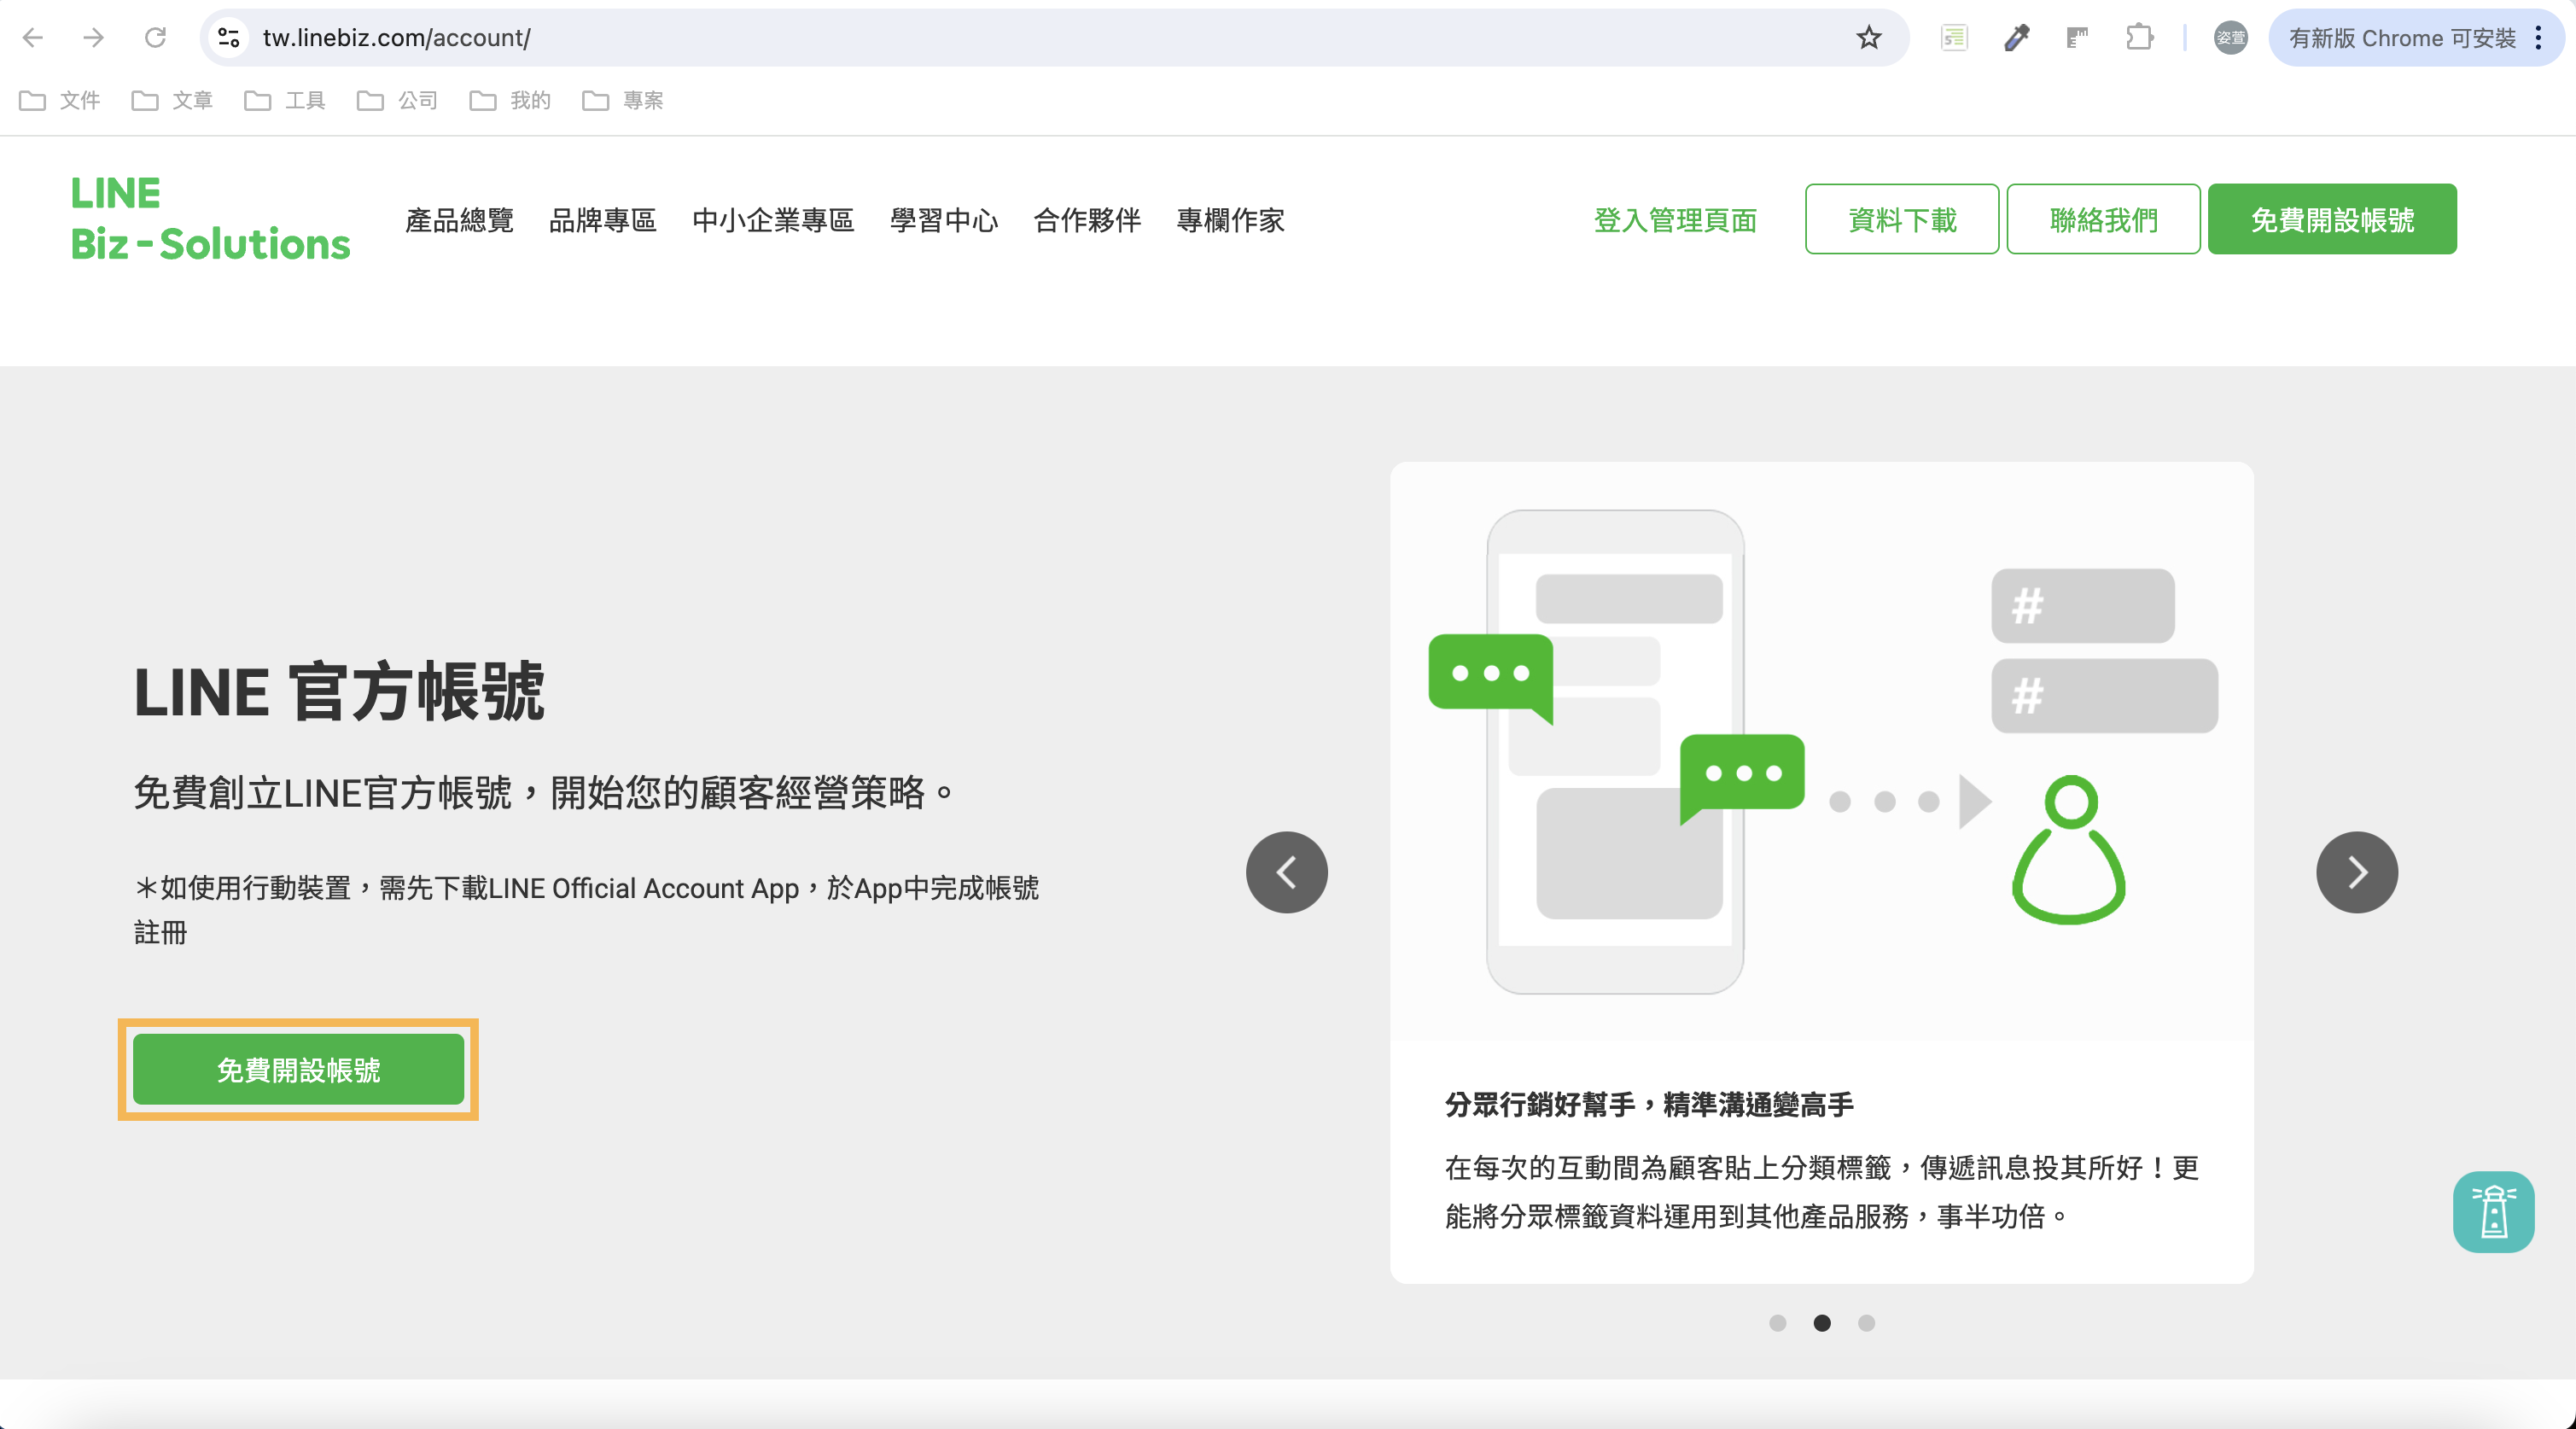
Task: Open the 工具 bookmark folder
Action: pyautogui.click(x=285, y=100)
